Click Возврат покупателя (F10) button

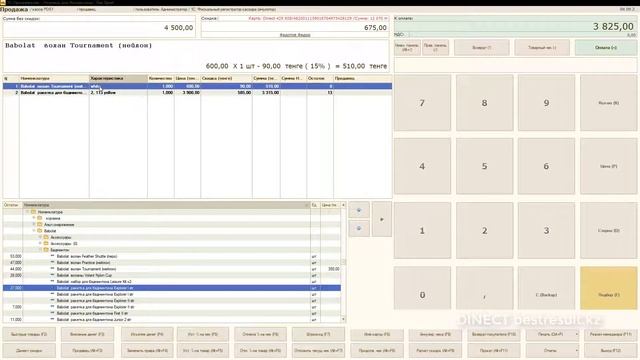(x=494, y=334)
